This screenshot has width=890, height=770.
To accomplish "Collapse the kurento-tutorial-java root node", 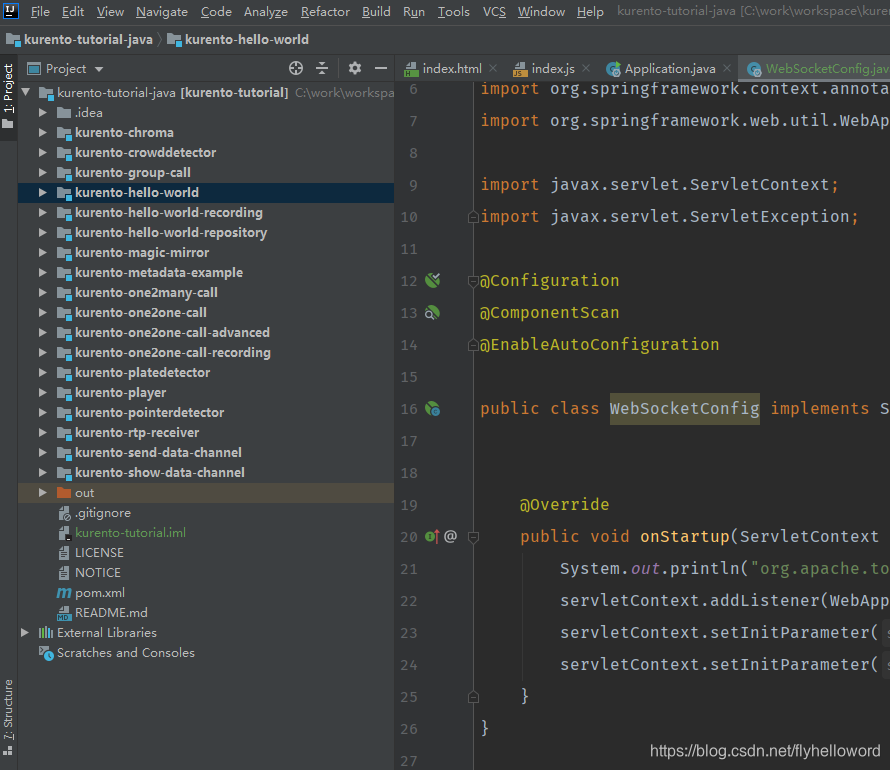I will pos(26,92).
